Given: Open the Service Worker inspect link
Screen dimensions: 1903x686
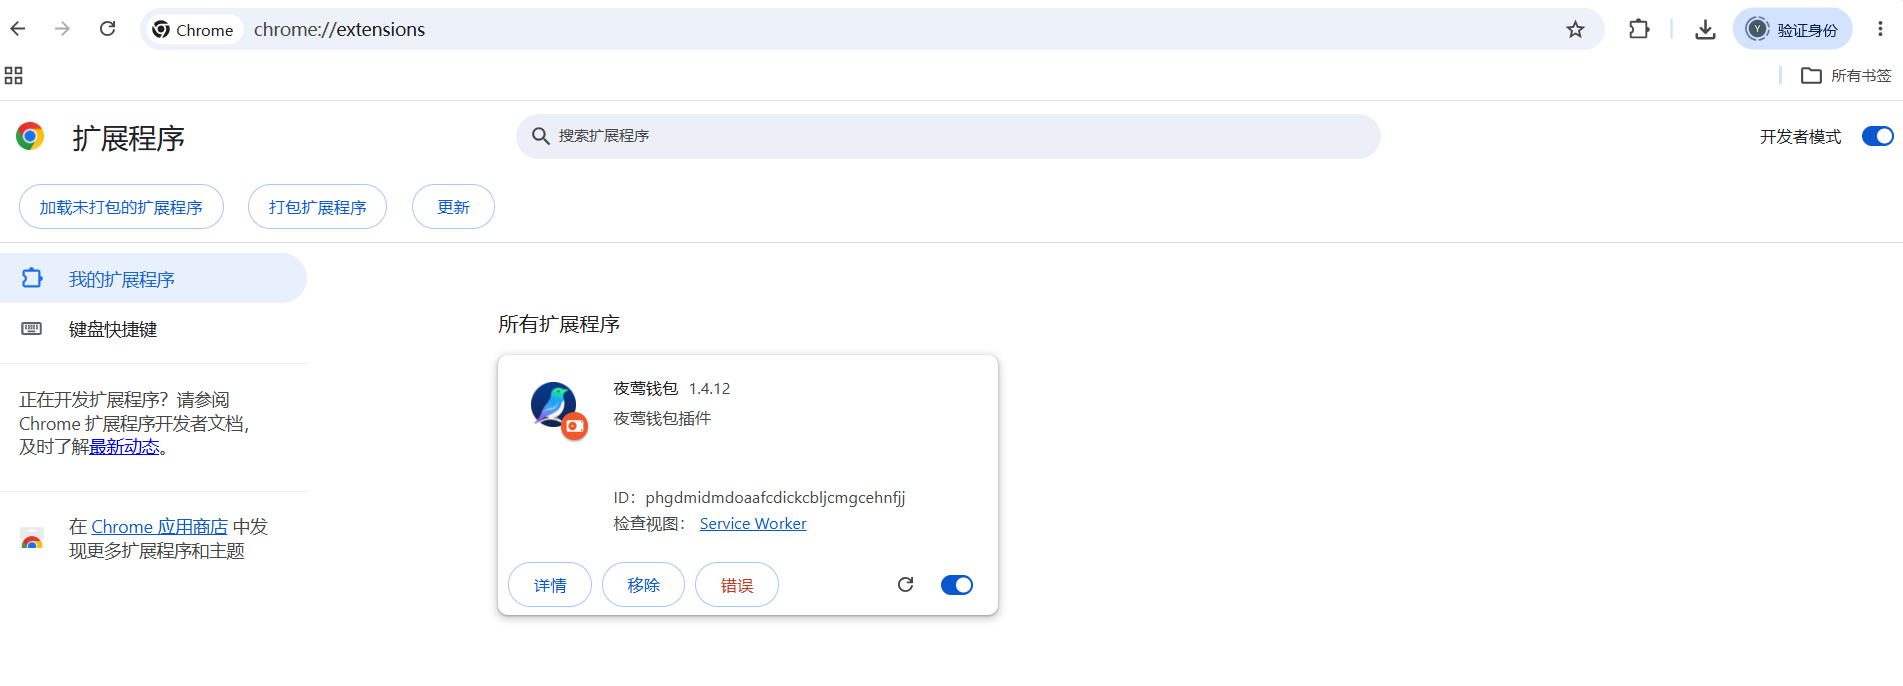Looking at the screenshot, I should pos(753,524).
